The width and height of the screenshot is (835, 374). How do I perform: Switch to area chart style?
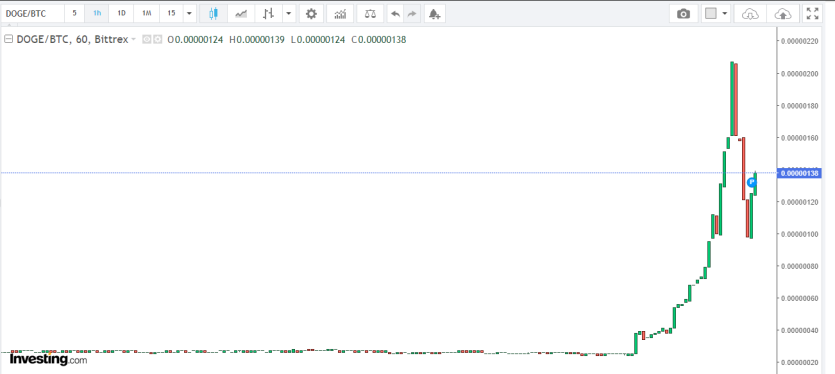[241, 14]
